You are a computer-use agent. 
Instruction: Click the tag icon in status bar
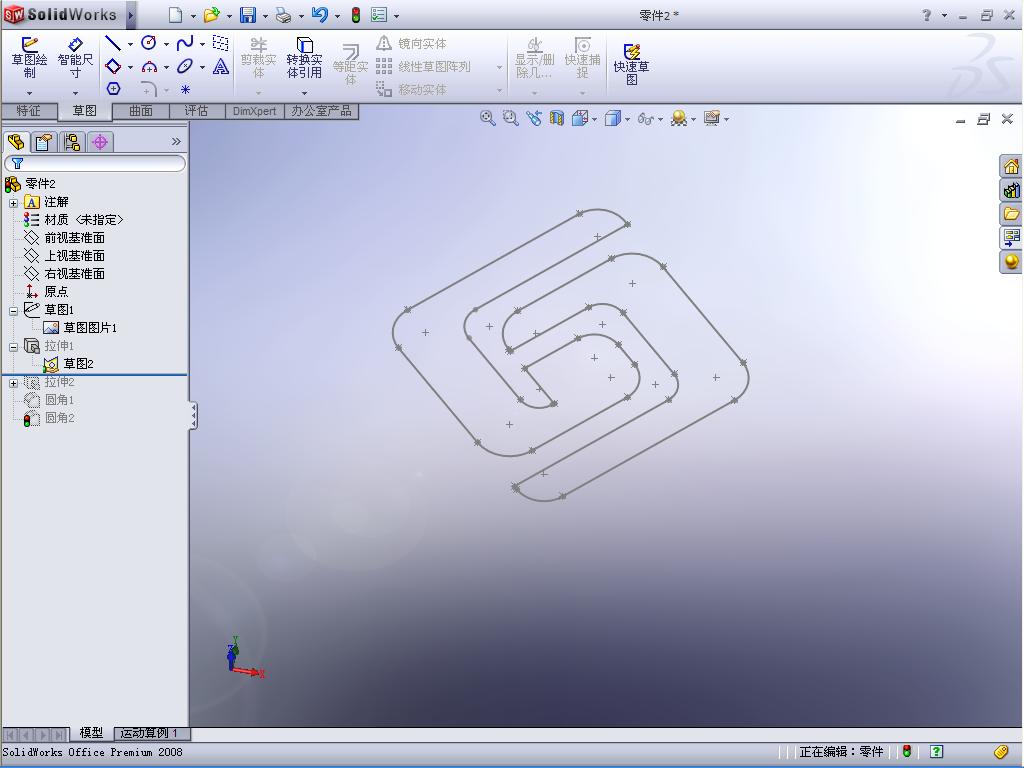click(x=1000, y=752)
